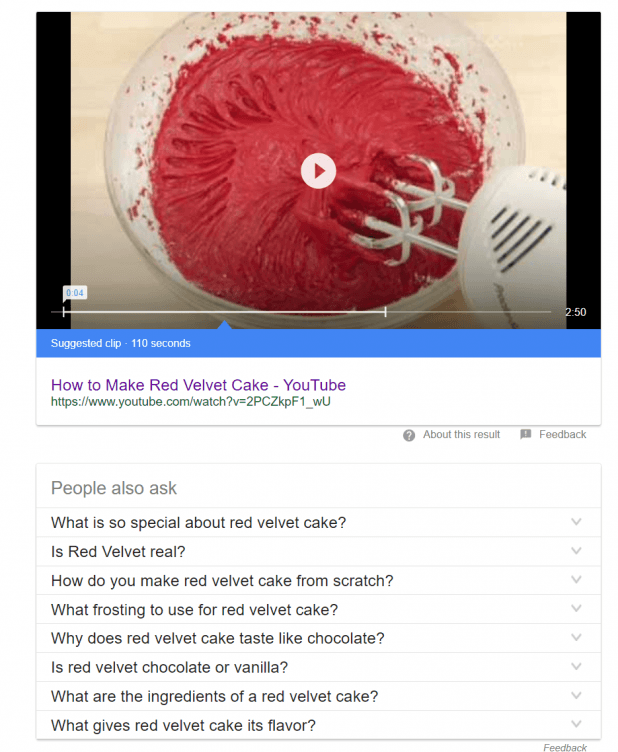Click the About this result text
Screen dimensions: 618x752
coord(461,435)
